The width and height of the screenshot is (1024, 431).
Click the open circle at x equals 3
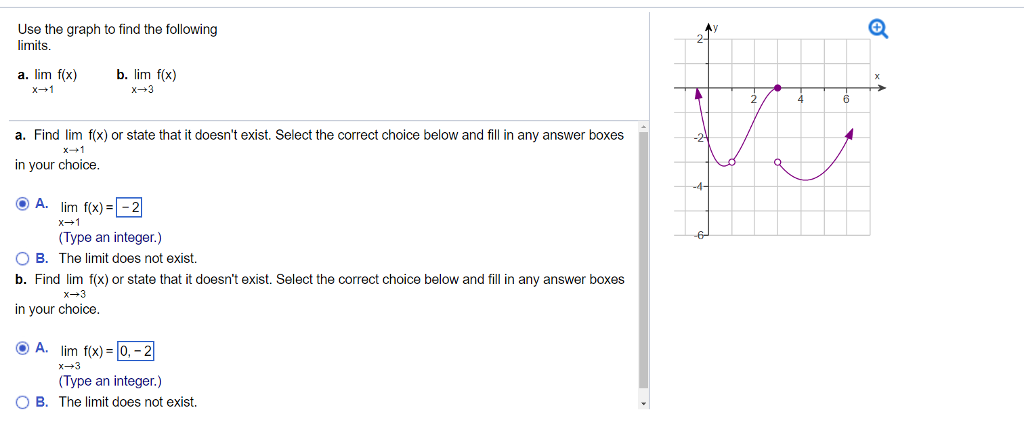[778, 162]
